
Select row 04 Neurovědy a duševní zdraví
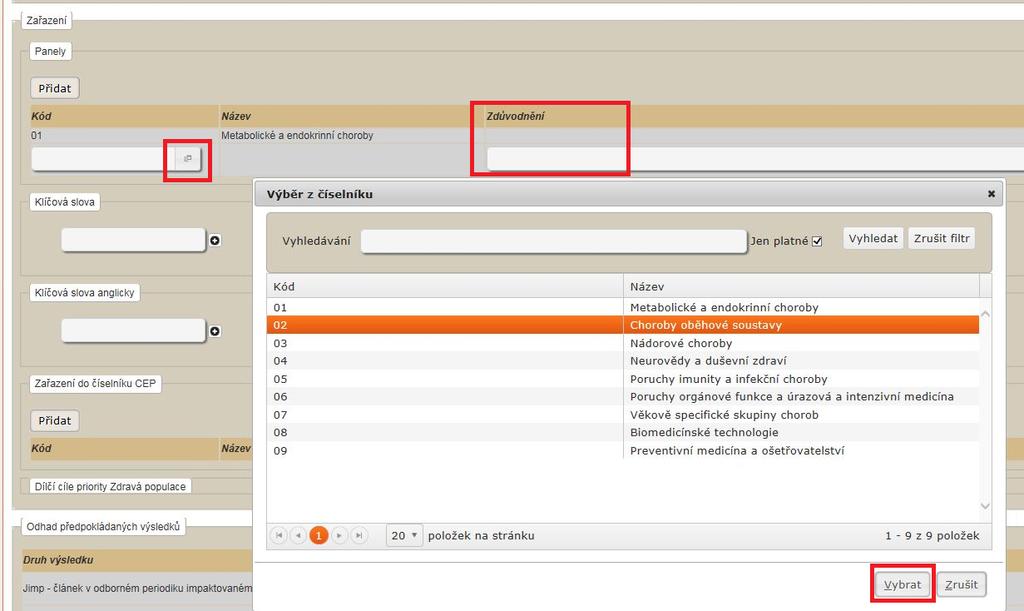point(623,361)
